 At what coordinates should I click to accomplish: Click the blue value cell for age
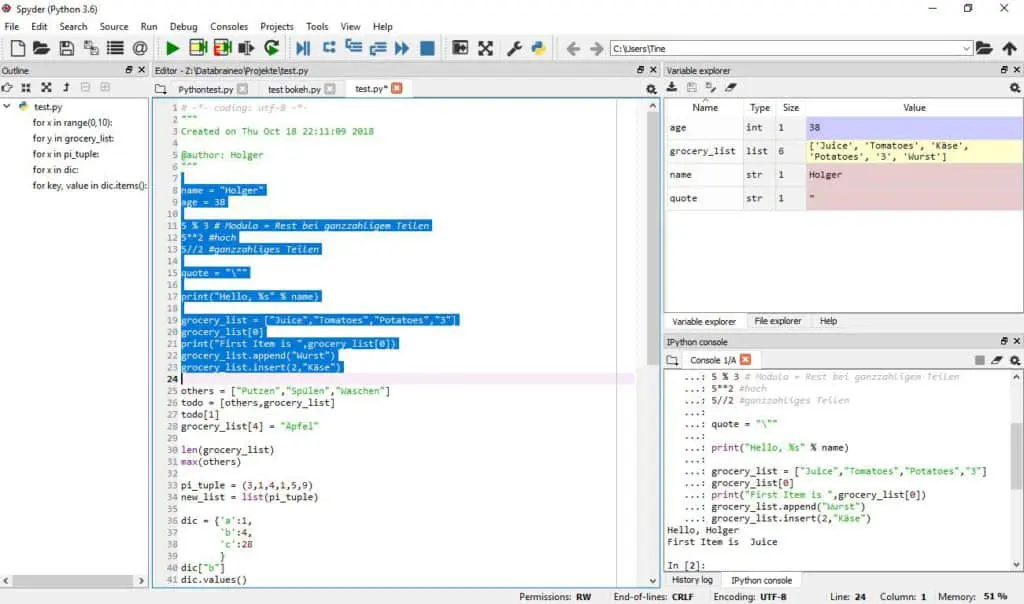point(914,127)
